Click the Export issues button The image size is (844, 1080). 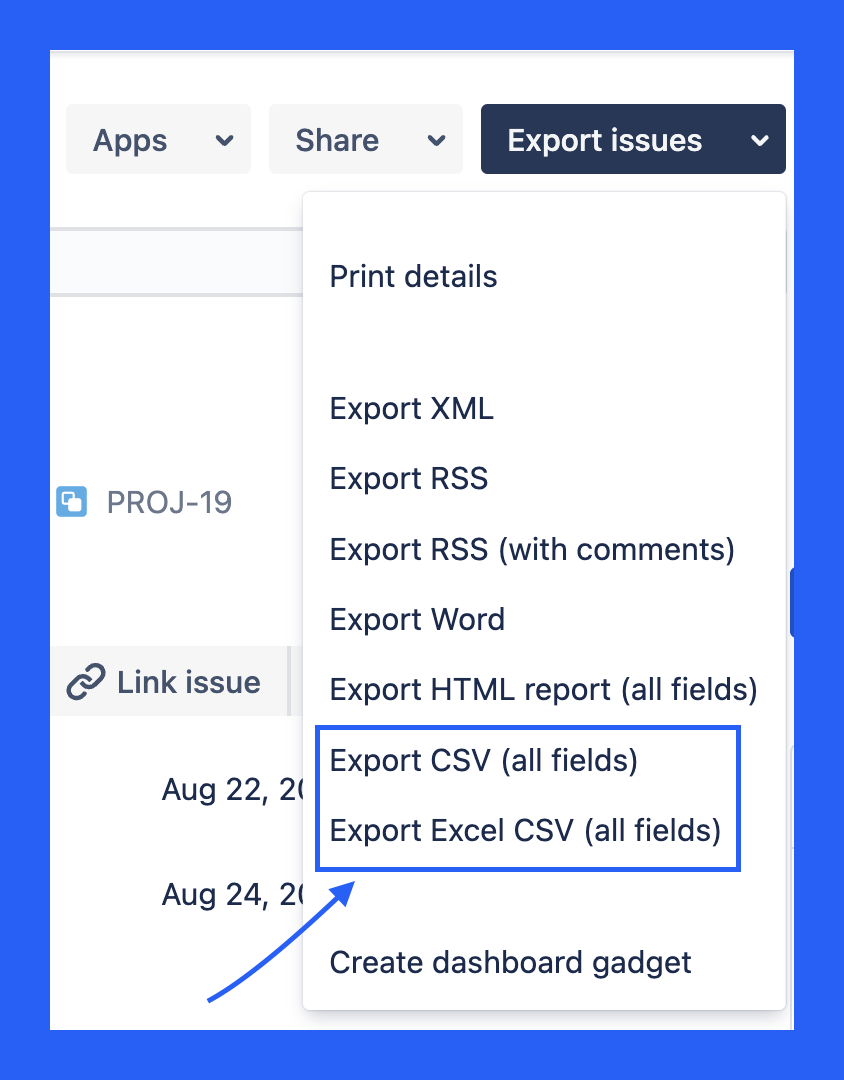point(605,139)
